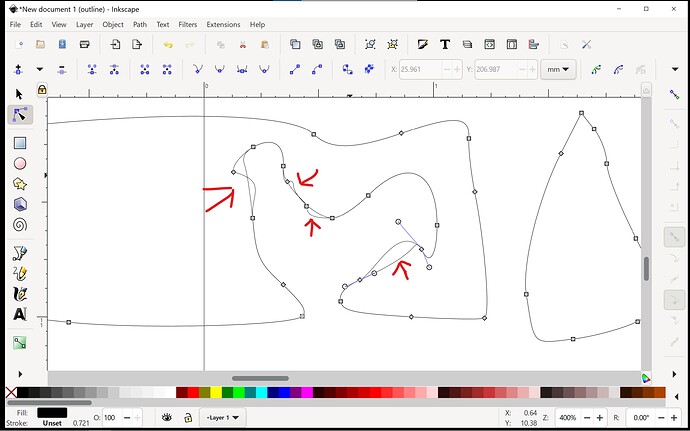
Task: Choose the Connector tool in toolbox
Action: (20, 343)
